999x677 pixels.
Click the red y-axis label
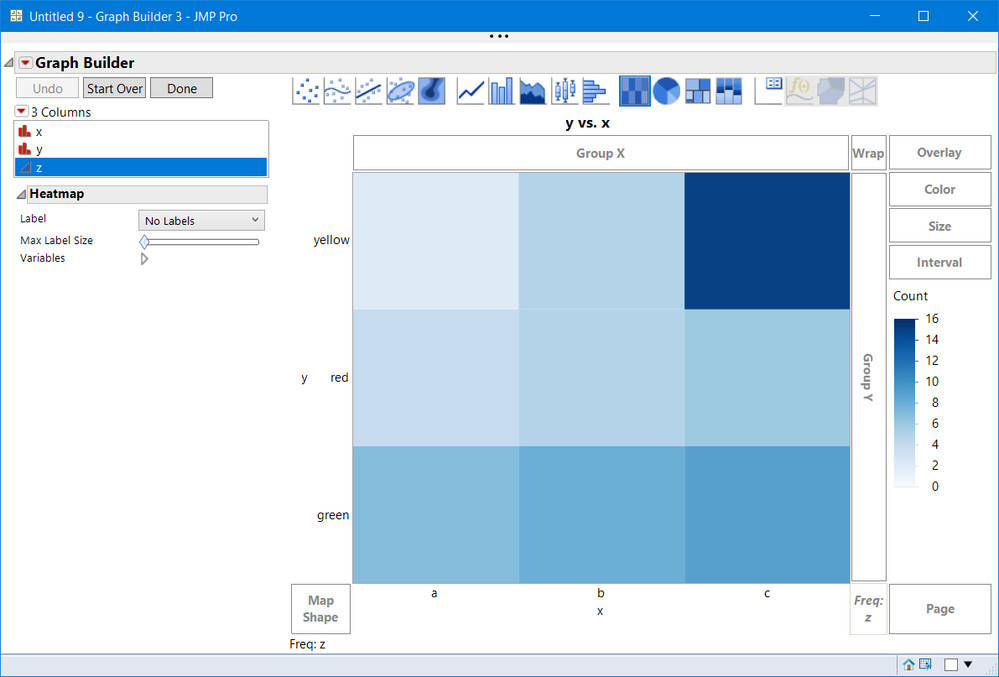pyautogui.click(x=339, y=378)
